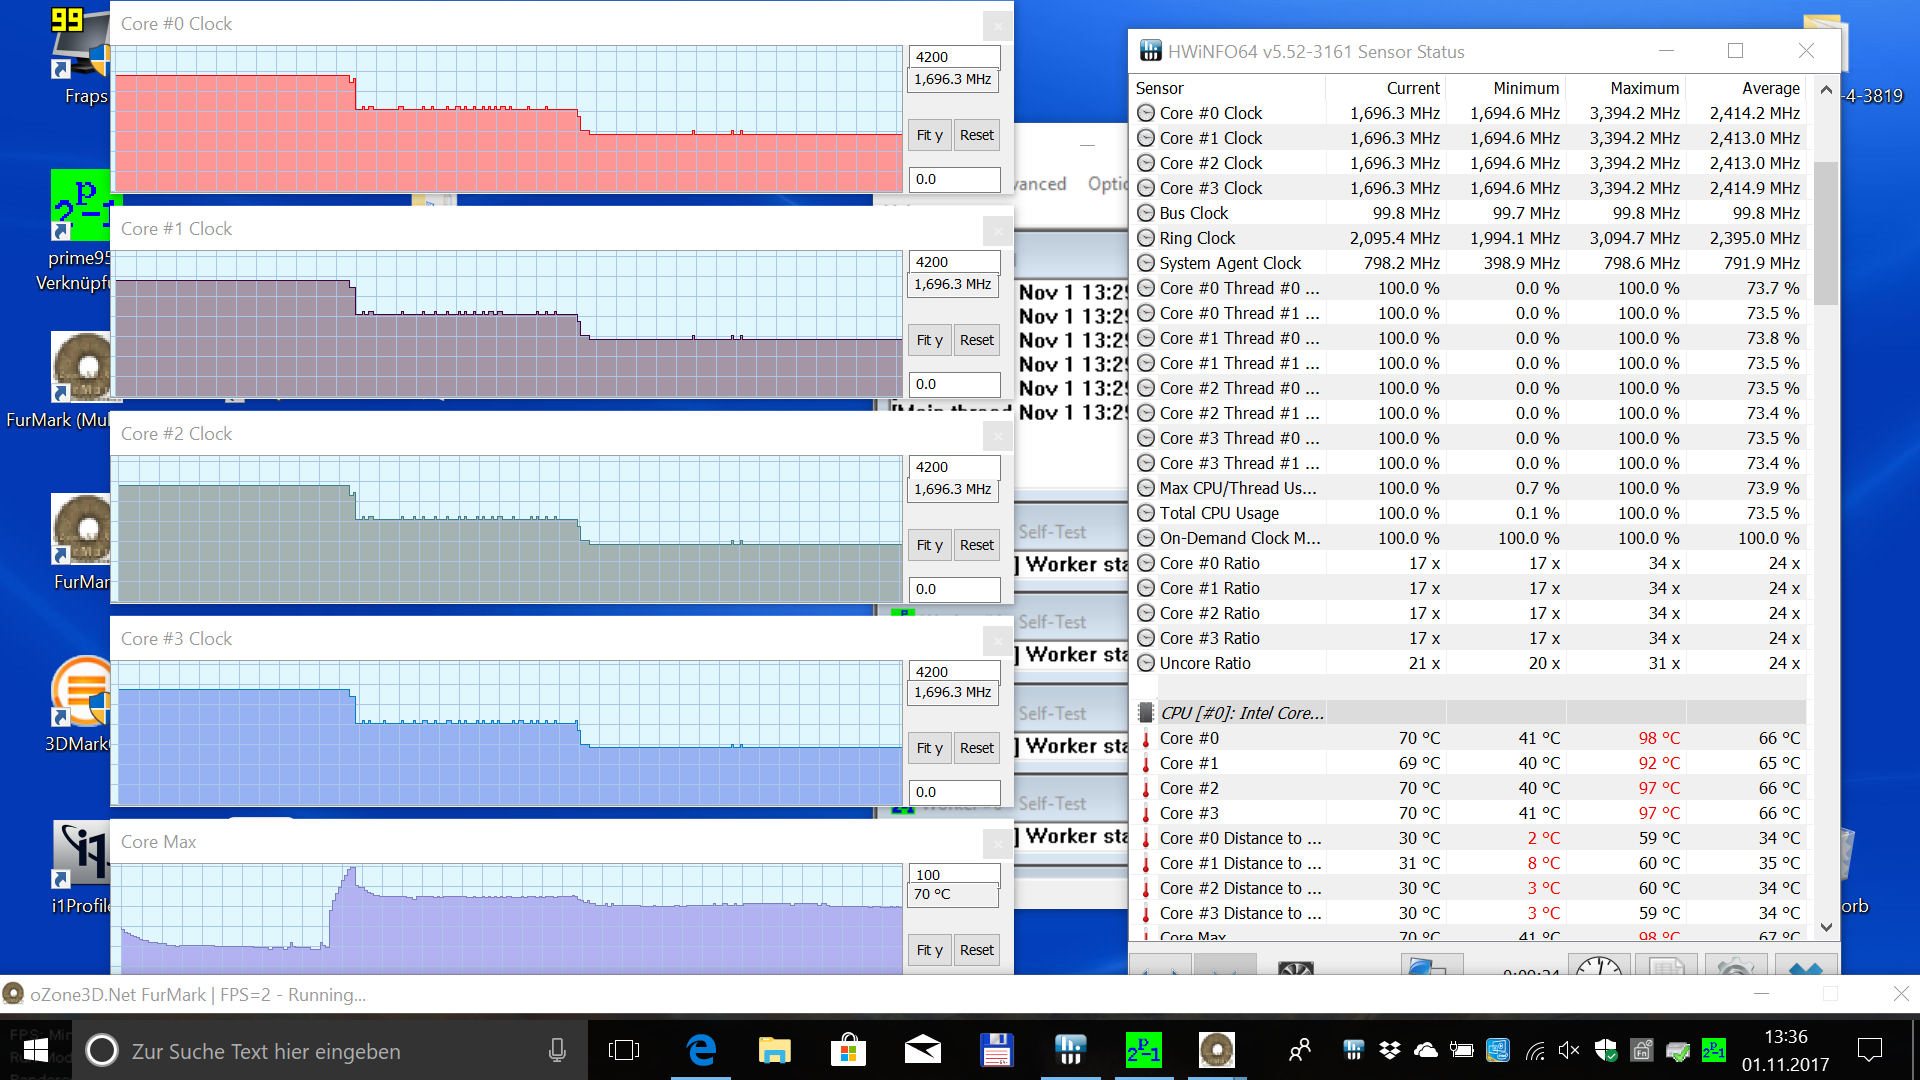The width and height of the screenshot is (1920, 1080).
Task: Toggle the muted volume tray icon
Action: (x=1568, y=1050)
